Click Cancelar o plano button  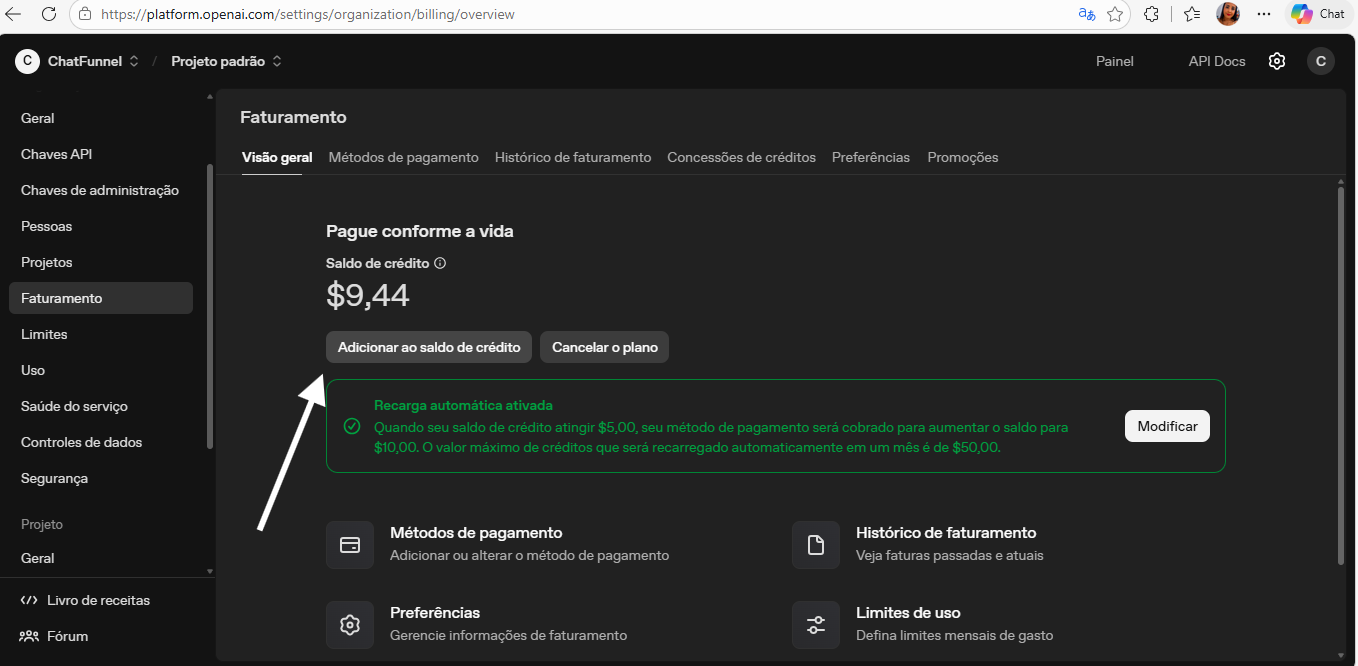pos(605,347)
